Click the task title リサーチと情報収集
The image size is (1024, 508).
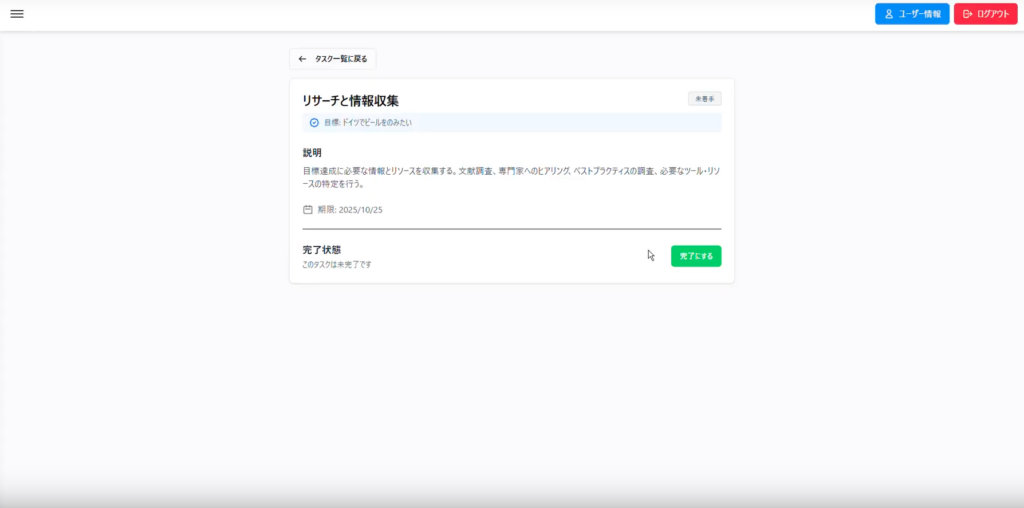pyautogui.click(x=350, y=101)
